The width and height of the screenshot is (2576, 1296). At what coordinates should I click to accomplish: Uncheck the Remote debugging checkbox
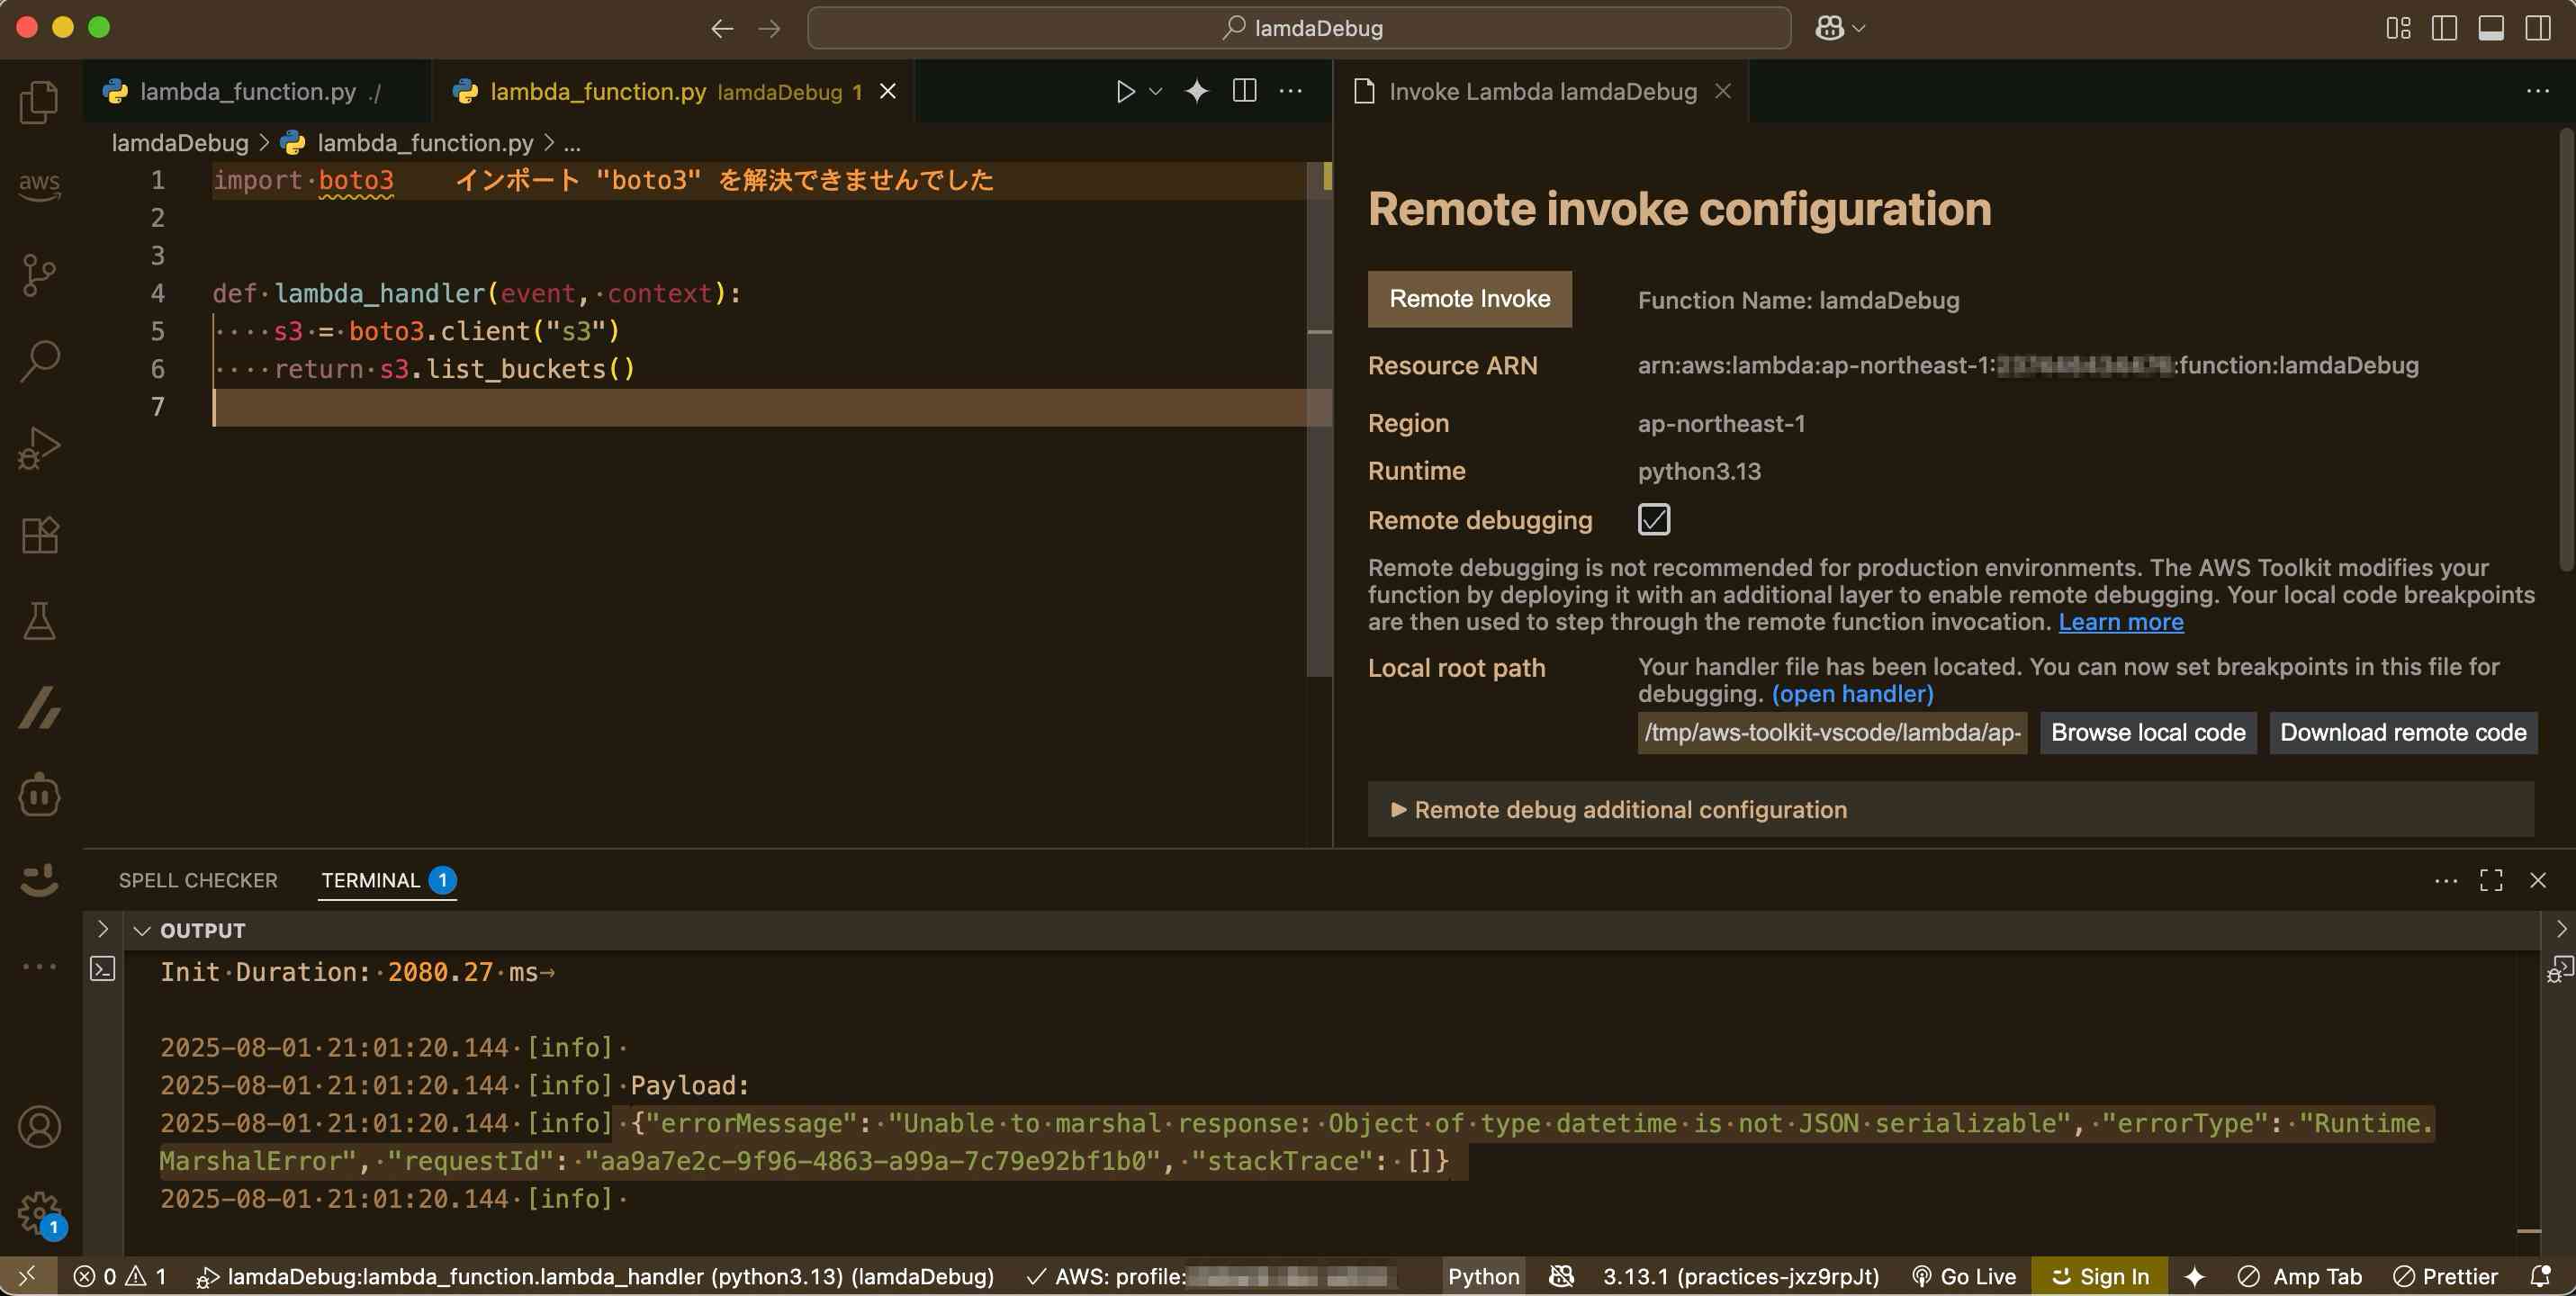[1653, 519]
